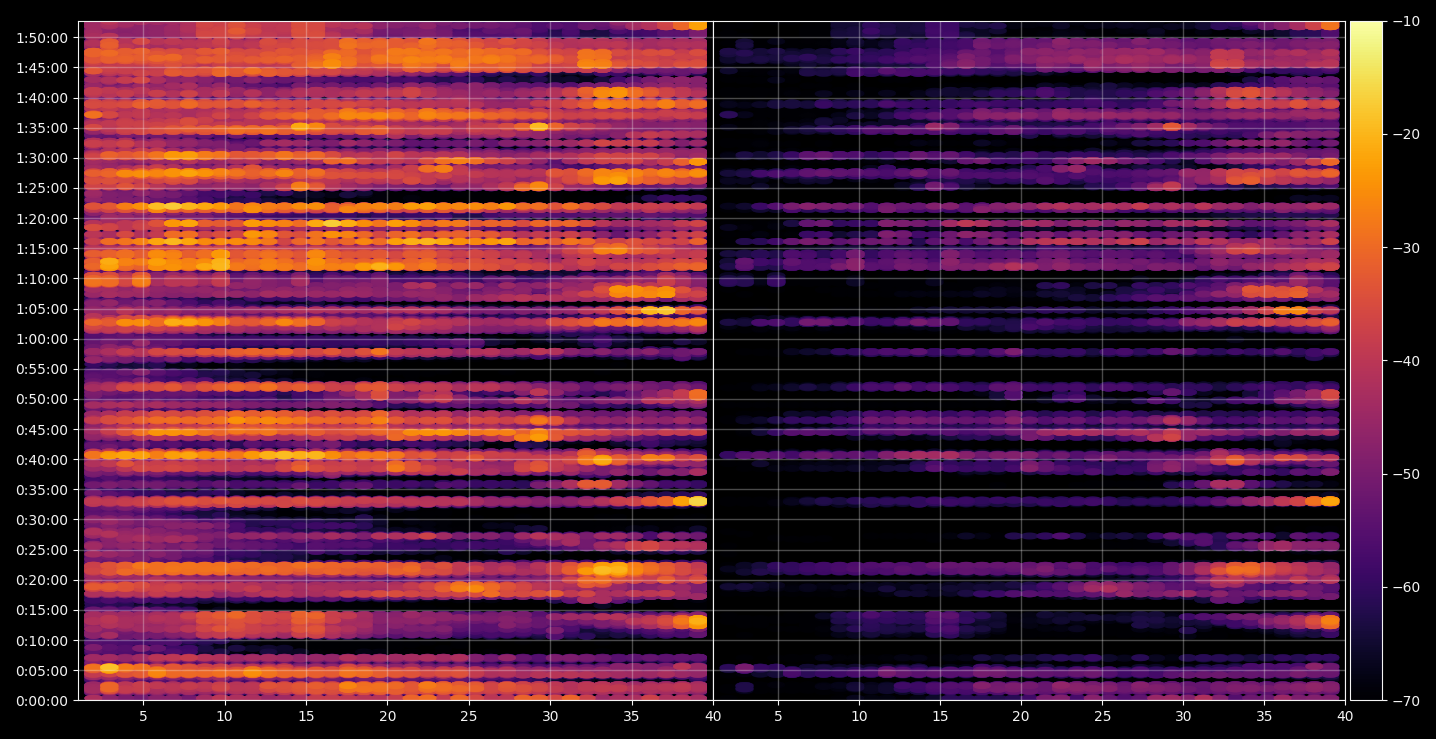
Task: Click the 1:25:00 time axis label
Action: click(42, 188)
